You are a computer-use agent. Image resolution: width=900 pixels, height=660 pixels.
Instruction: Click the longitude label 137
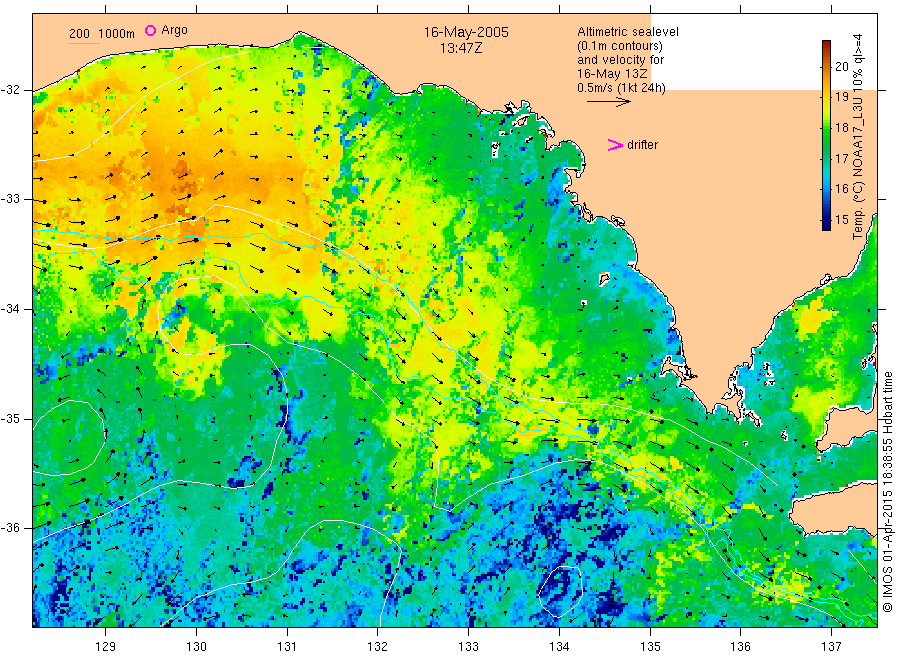[x=831, y=647]
